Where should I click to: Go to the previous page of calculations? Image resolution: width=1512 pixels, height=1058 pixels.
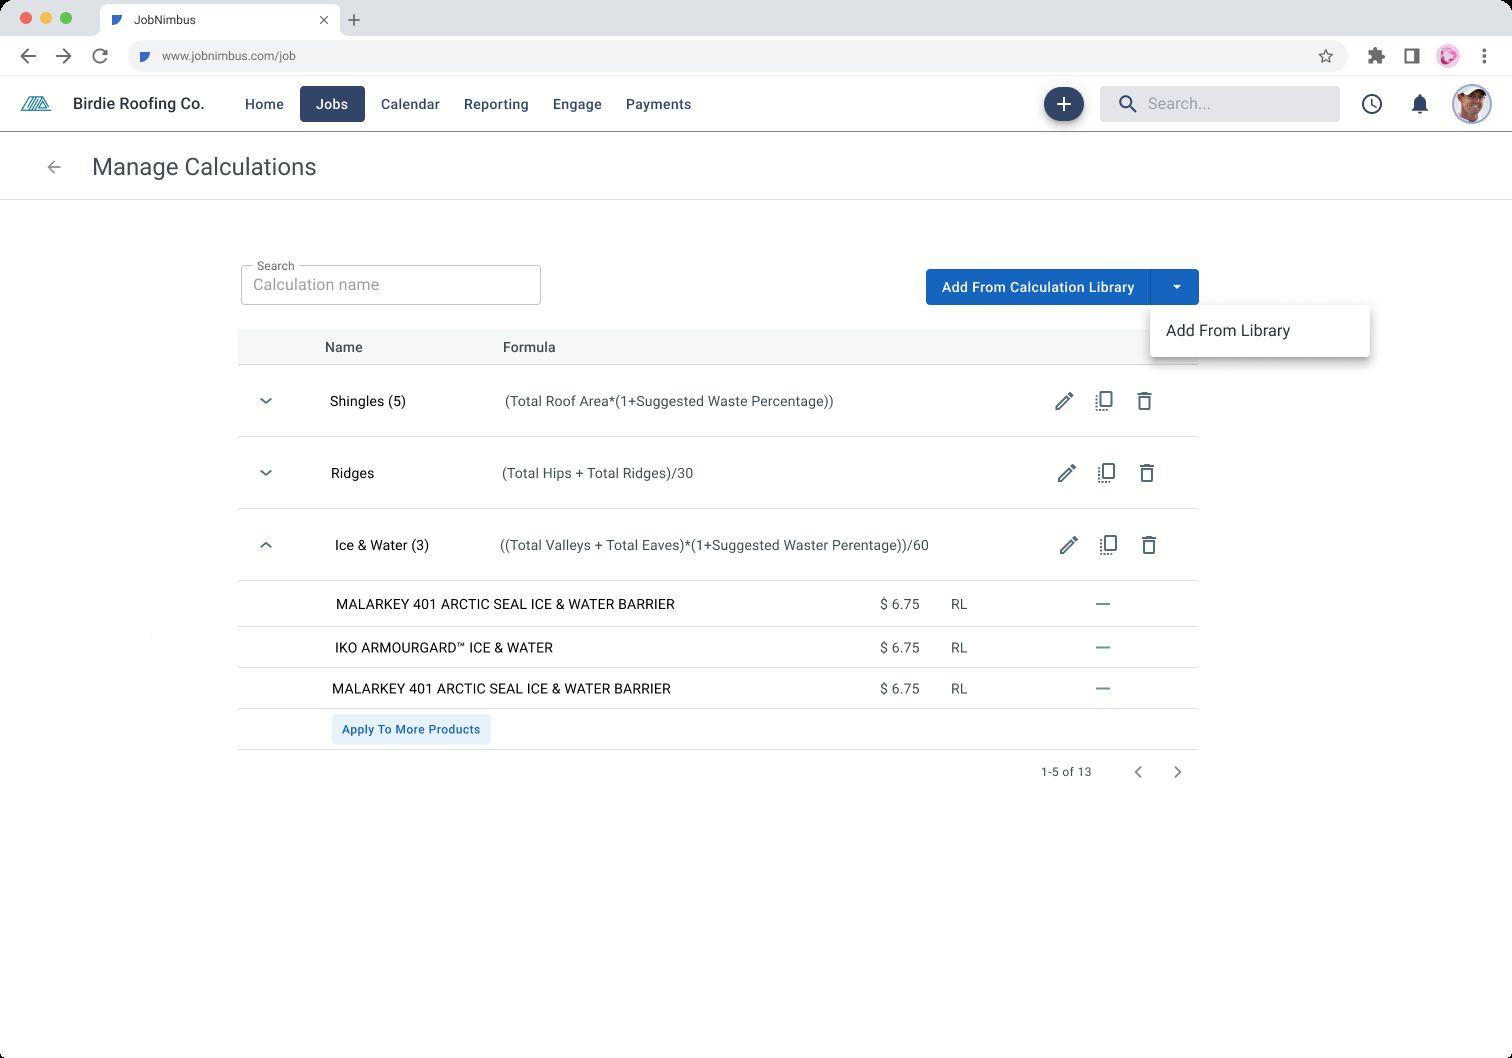click(1138, 772)
